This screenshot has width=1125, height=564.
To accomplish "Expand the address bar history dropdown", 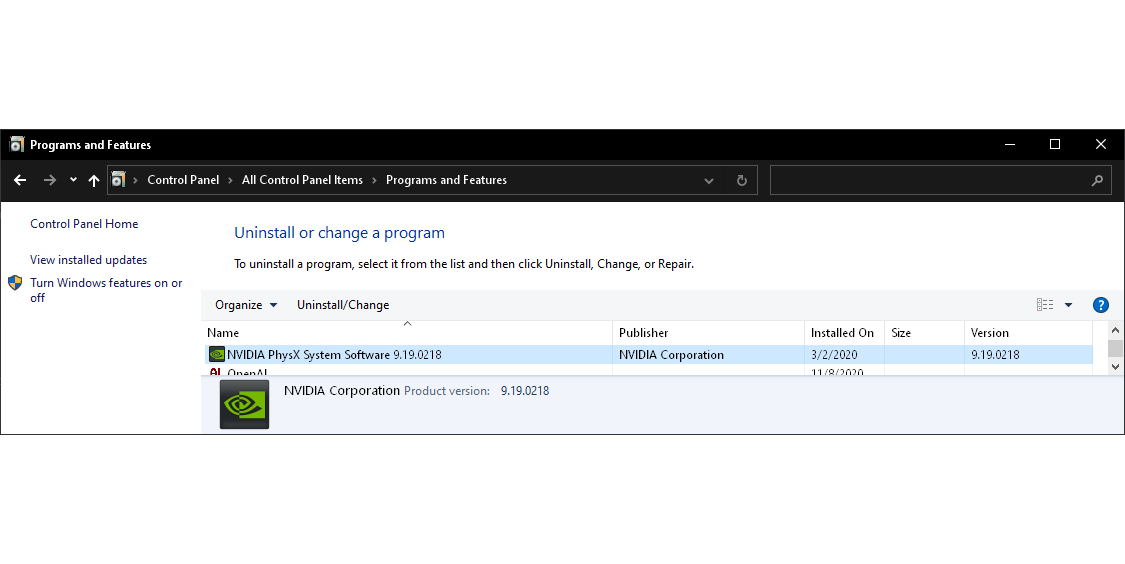I will [709, 180].
